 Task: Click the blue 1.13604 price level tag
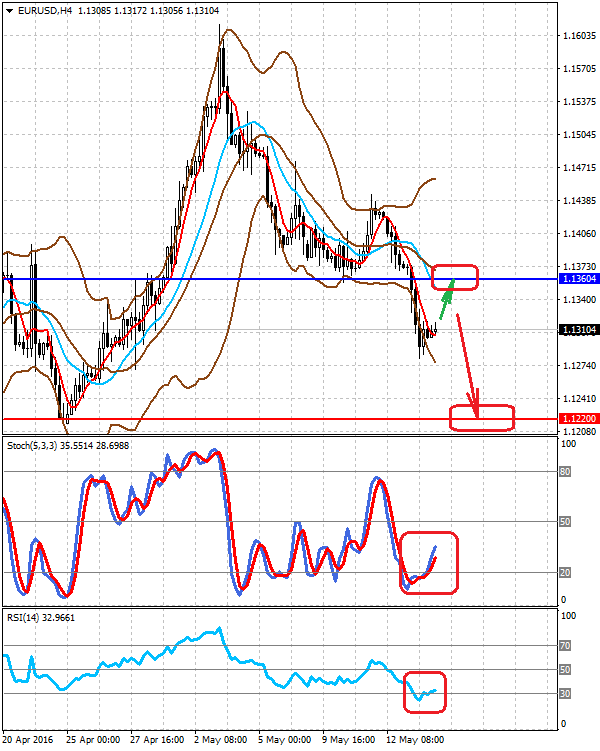[x=579, y=279]
